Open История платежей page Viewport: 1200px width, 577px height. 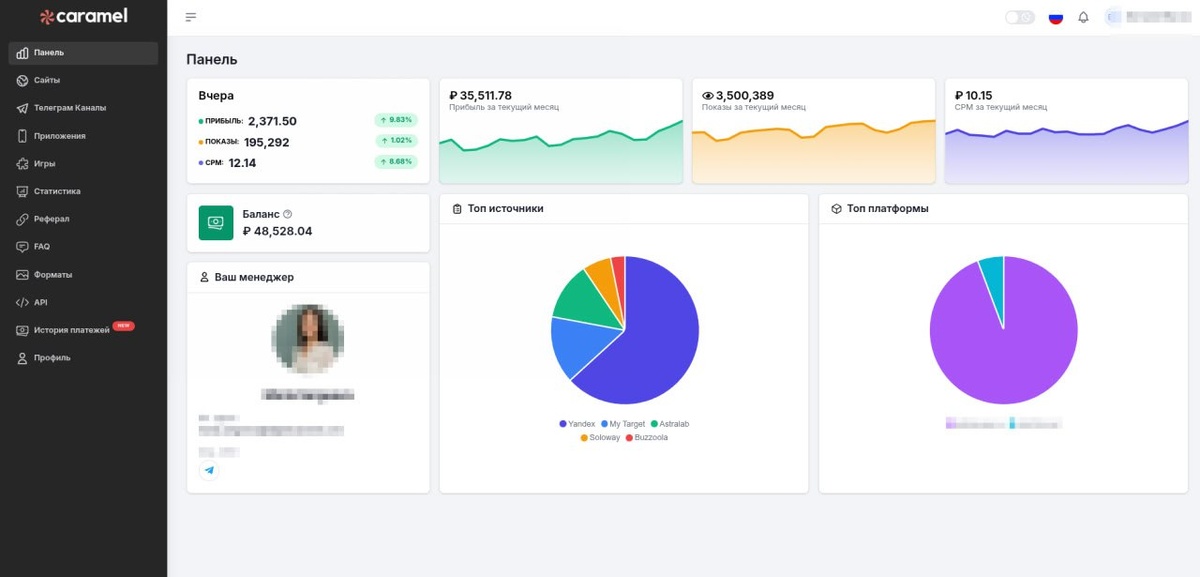point(83,330)
